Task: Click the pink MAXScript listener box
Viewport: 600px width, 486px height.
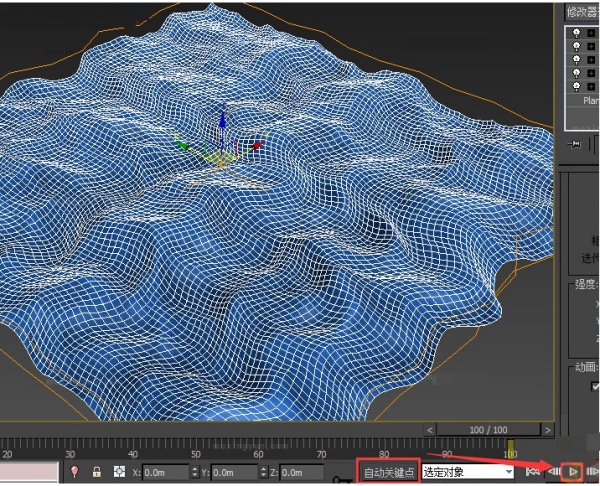Action: (x=29, y=471)
